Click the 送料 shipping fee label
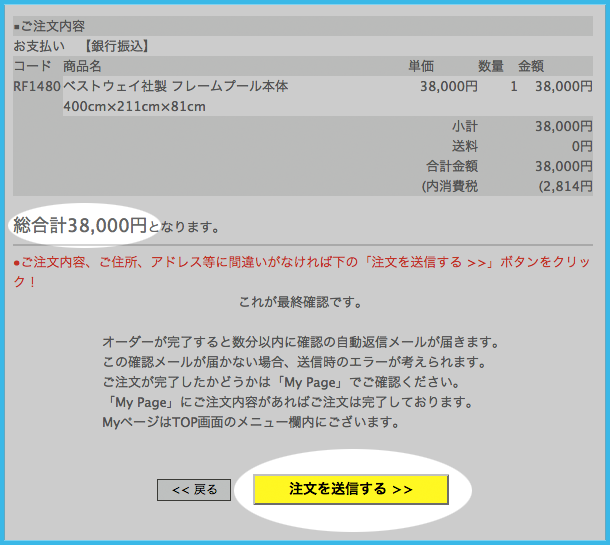610x545 pixels. click(465, 147)
